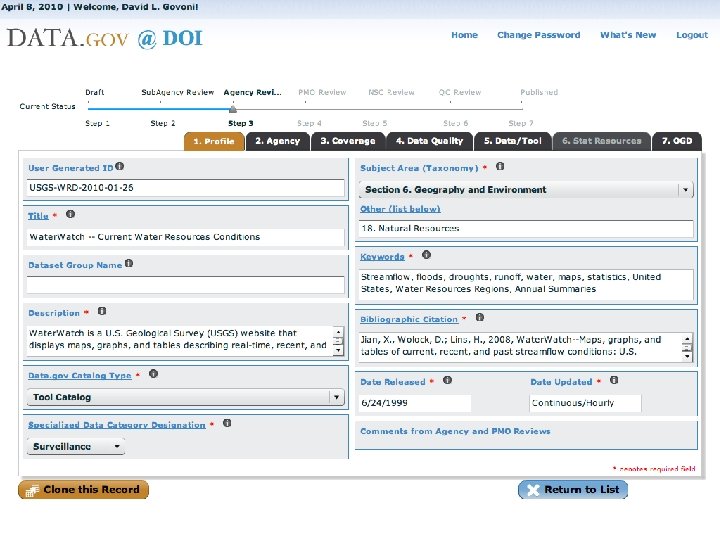Image resolution: width=720 pixels, height=540 pixels.
Task: Click the Keywords text area
Action: [x=526, y=283]
